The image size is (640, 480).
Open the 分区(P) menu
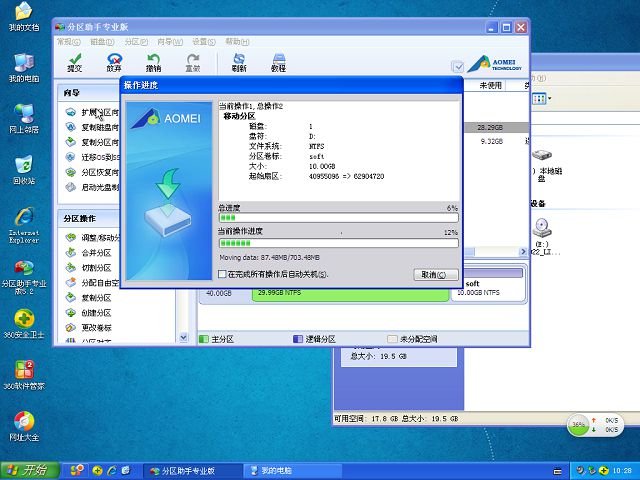136,42
